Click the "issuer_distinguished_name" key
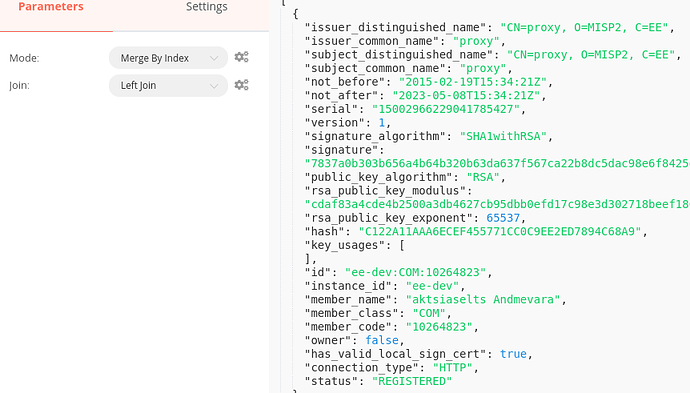 tap(395, 27)
